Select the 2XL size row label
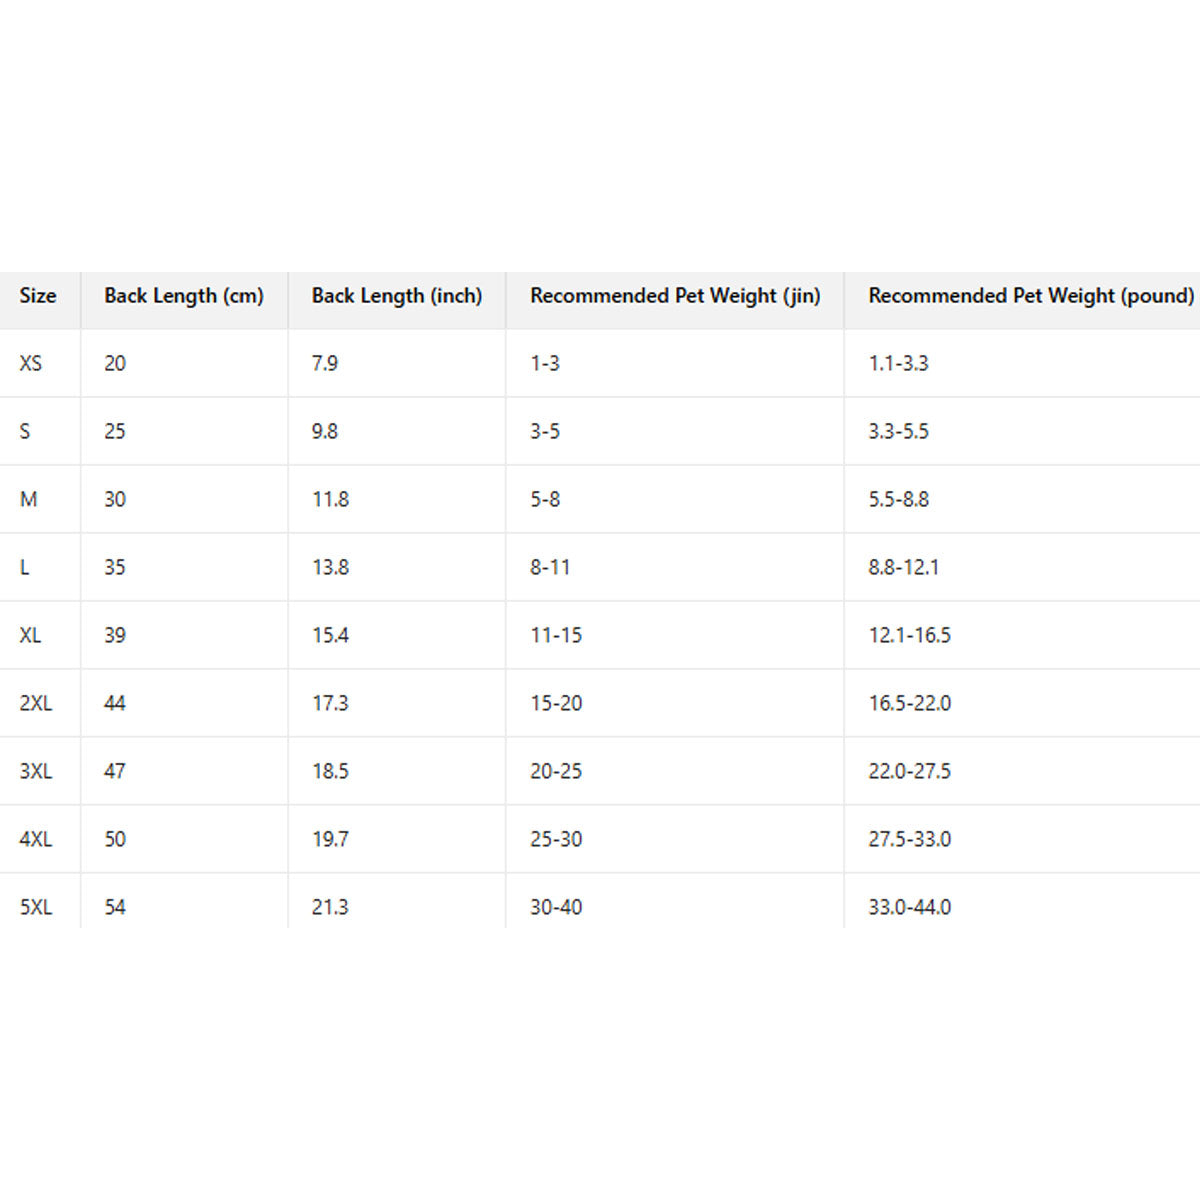The image size is (1200, 1200). point(36,703)
